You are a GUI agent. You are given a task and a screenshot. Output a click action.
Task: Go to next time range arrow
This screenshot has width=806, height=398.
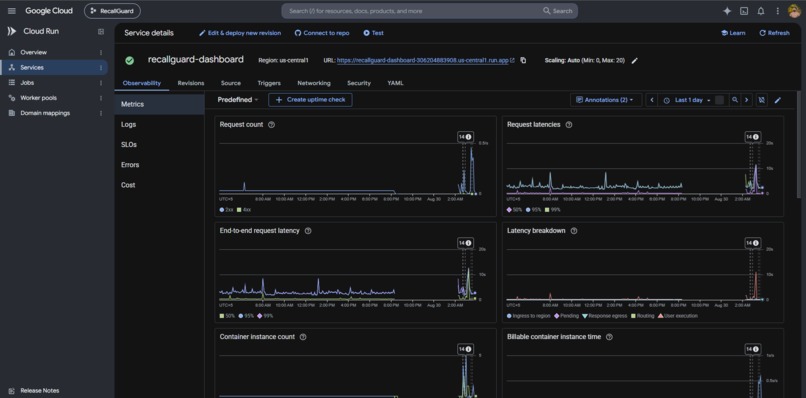[x=746, y=100]
